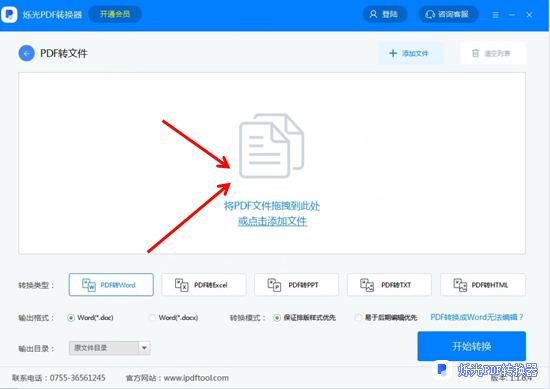Screen dimensions: 550x389
Task: Click the 转换模式 label
Action: click(x=248, y=318)
